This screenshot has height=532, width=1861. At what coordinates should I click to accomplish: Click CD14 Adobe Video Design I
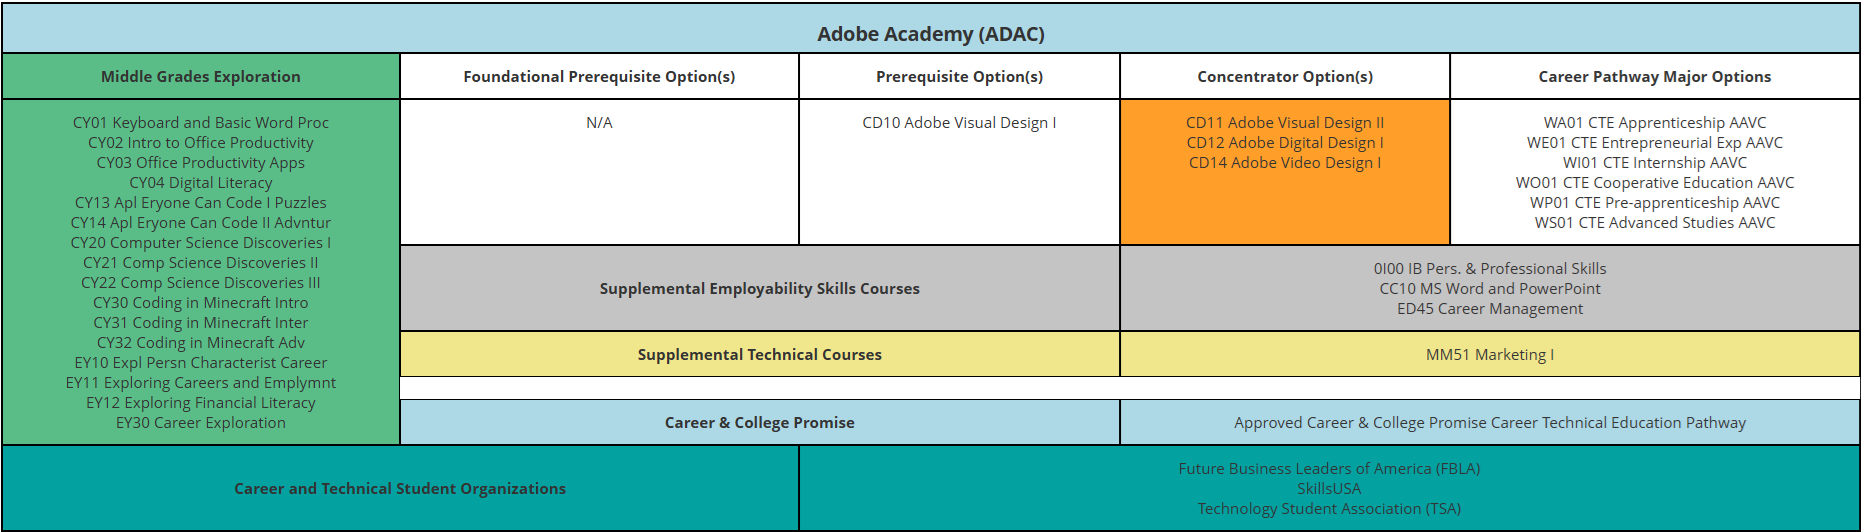click(1284, 163)
